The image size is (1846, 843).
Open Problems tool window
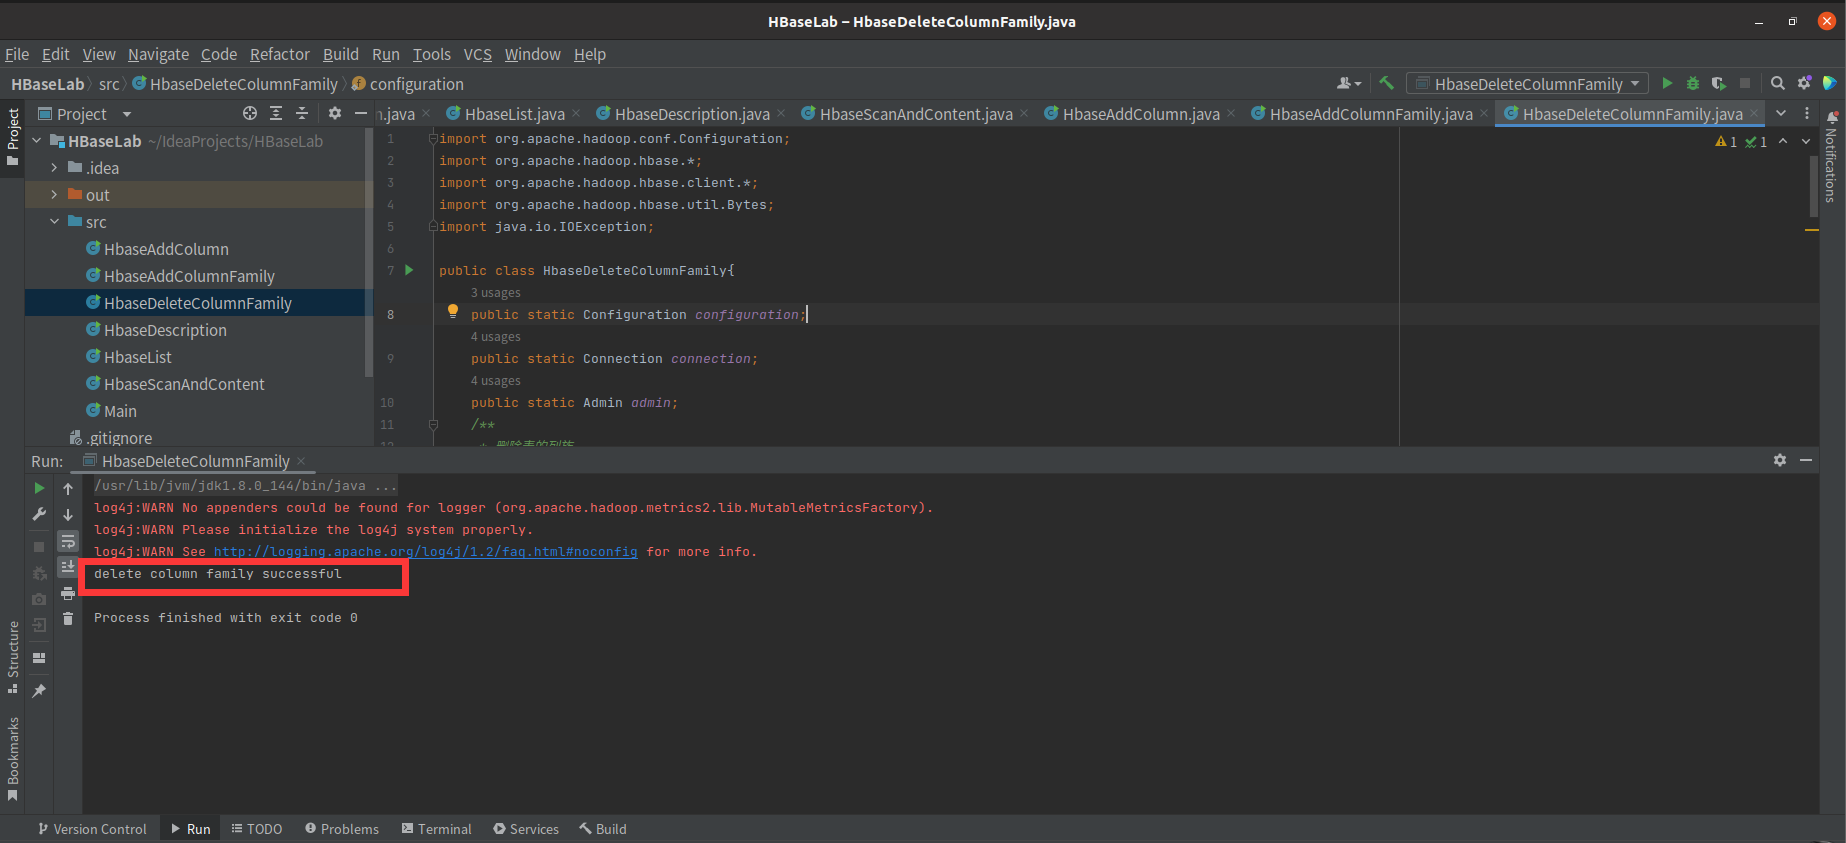(342, 829)
